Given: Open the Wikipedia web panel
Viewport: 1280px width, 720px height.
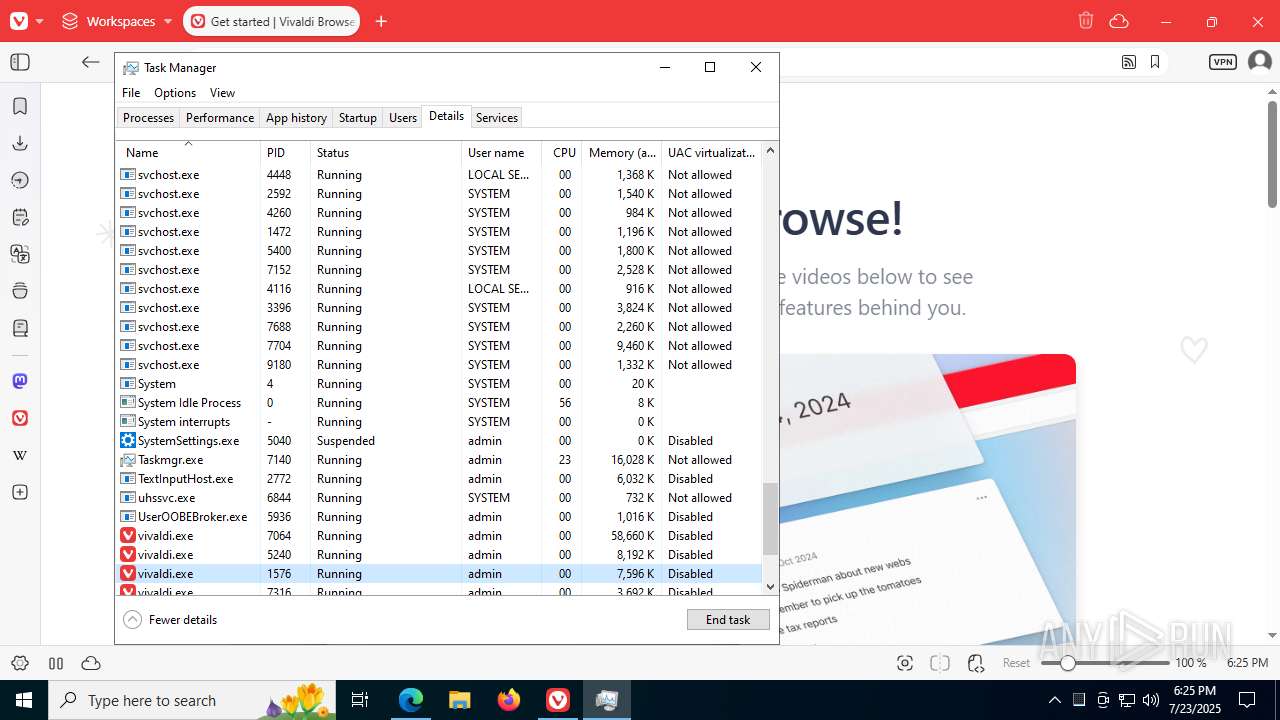Looking at the screenshot, I should [20, 455].
